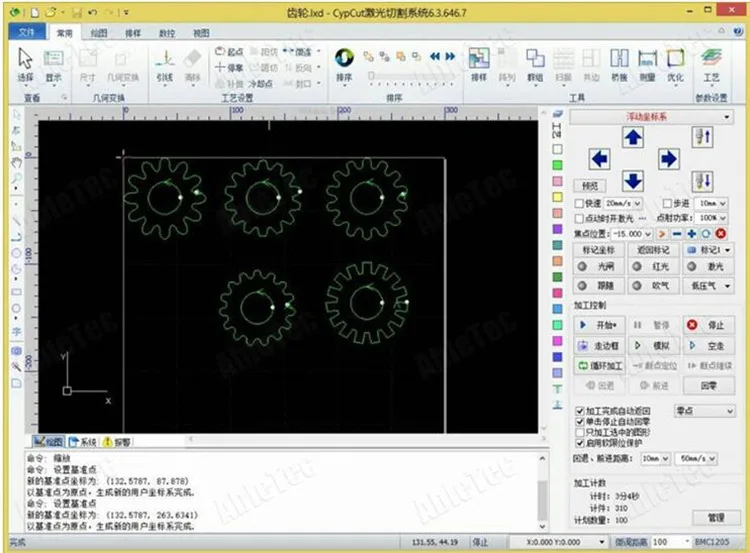The height and width of the screenshot is (553, 750).
Task: Enable the 步进 step mode checkbox
Action: coord(668,203)
